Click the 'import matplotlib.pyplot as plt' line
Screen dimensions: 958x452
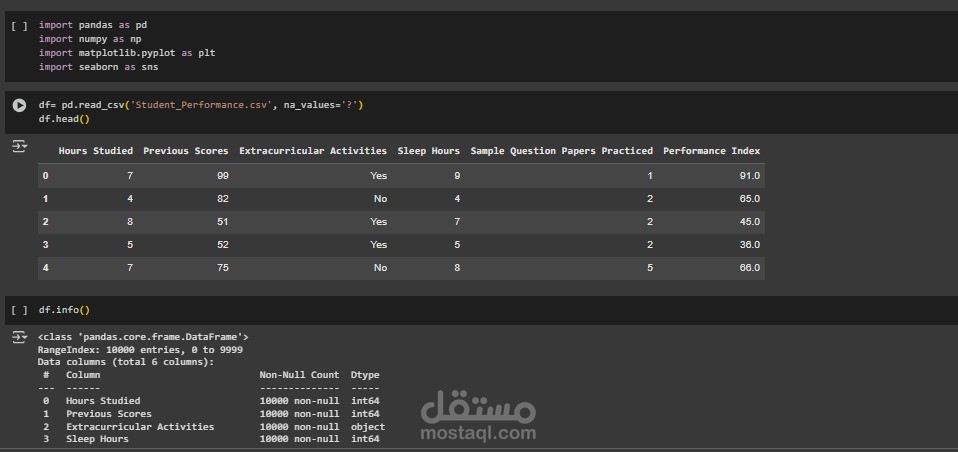coord(127,53)
